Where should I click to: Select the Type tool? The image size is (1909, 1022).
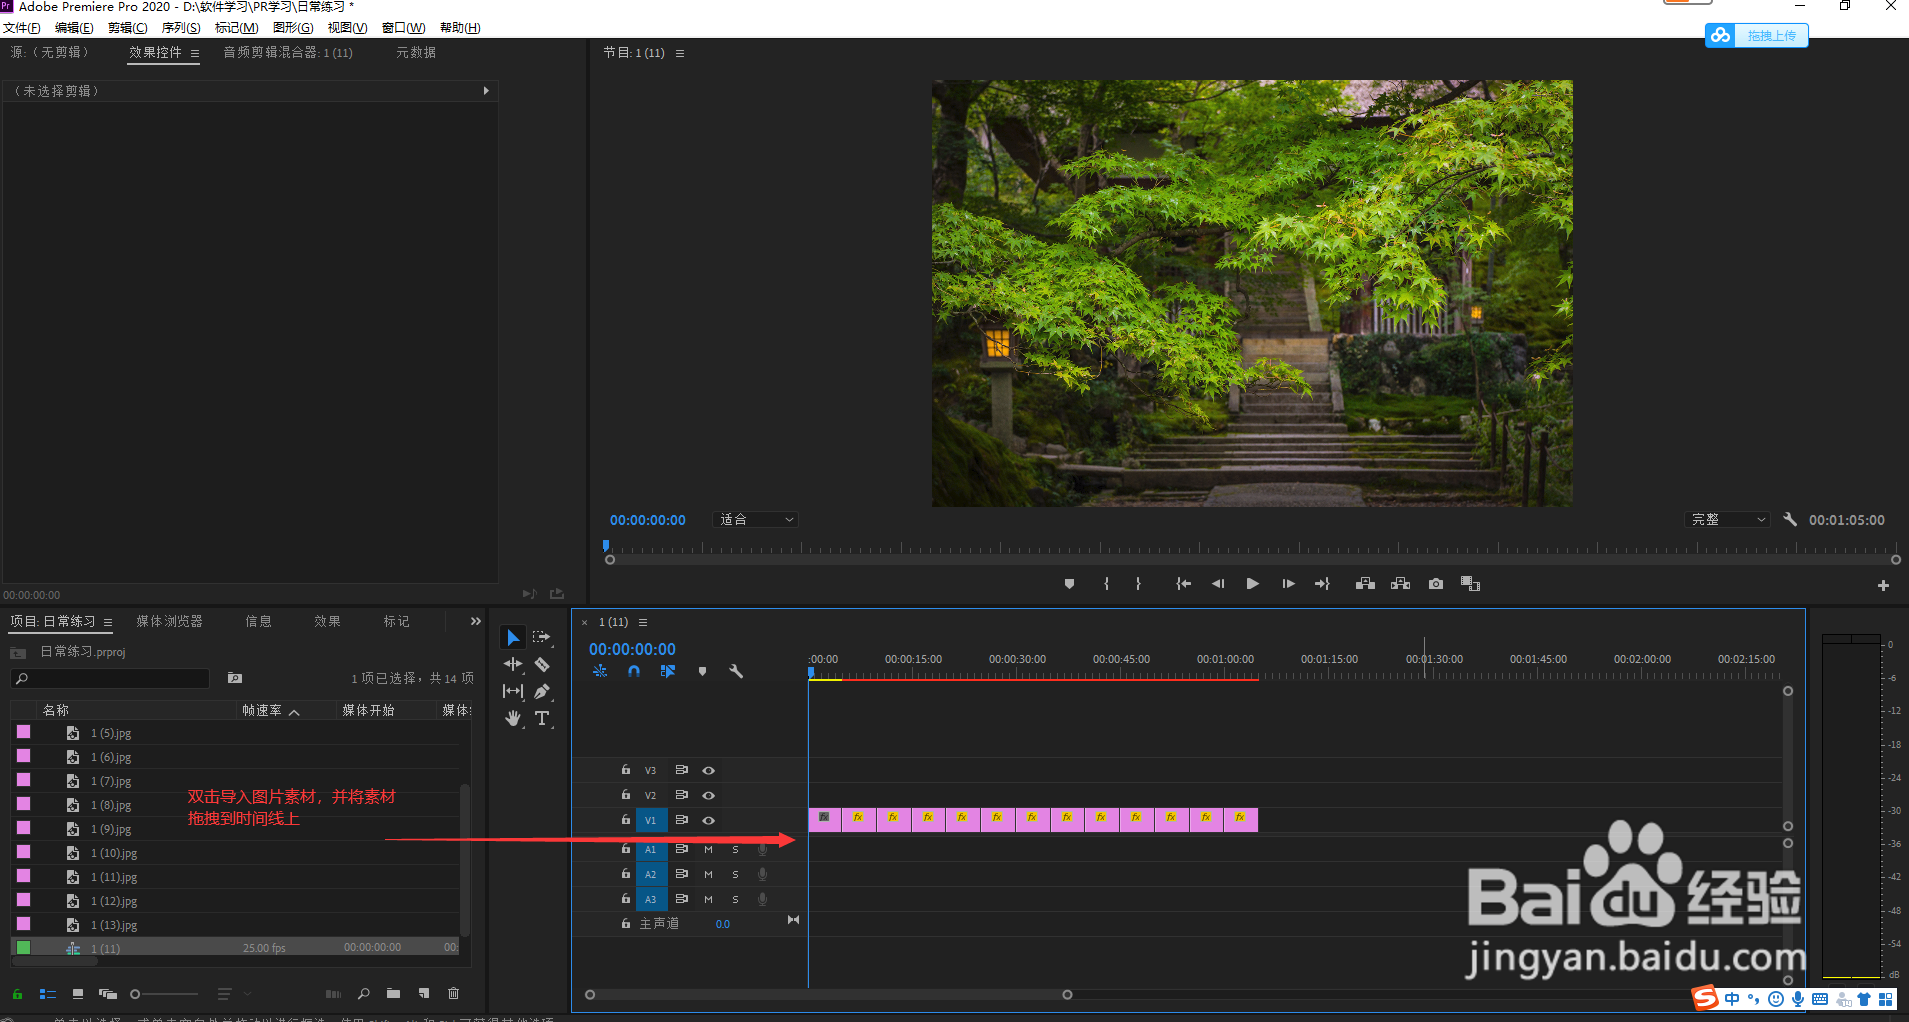(542, 718)
